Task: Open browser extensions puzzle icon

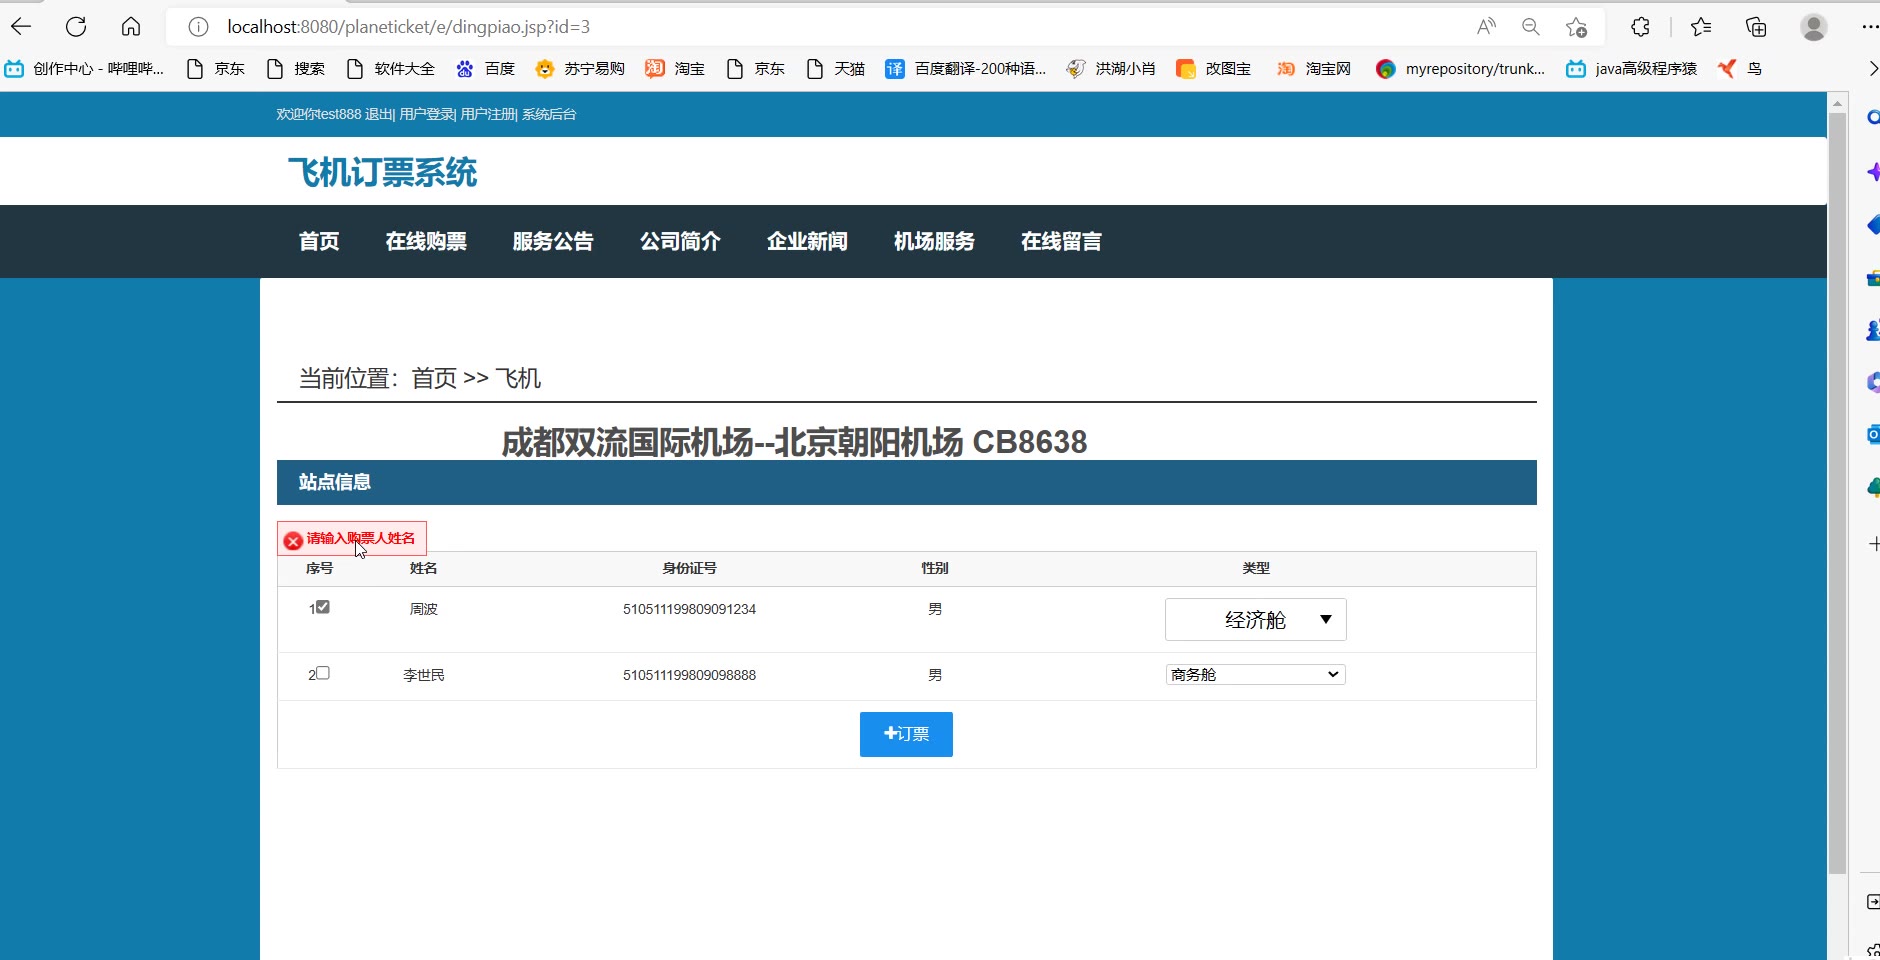Action: 1640,27
